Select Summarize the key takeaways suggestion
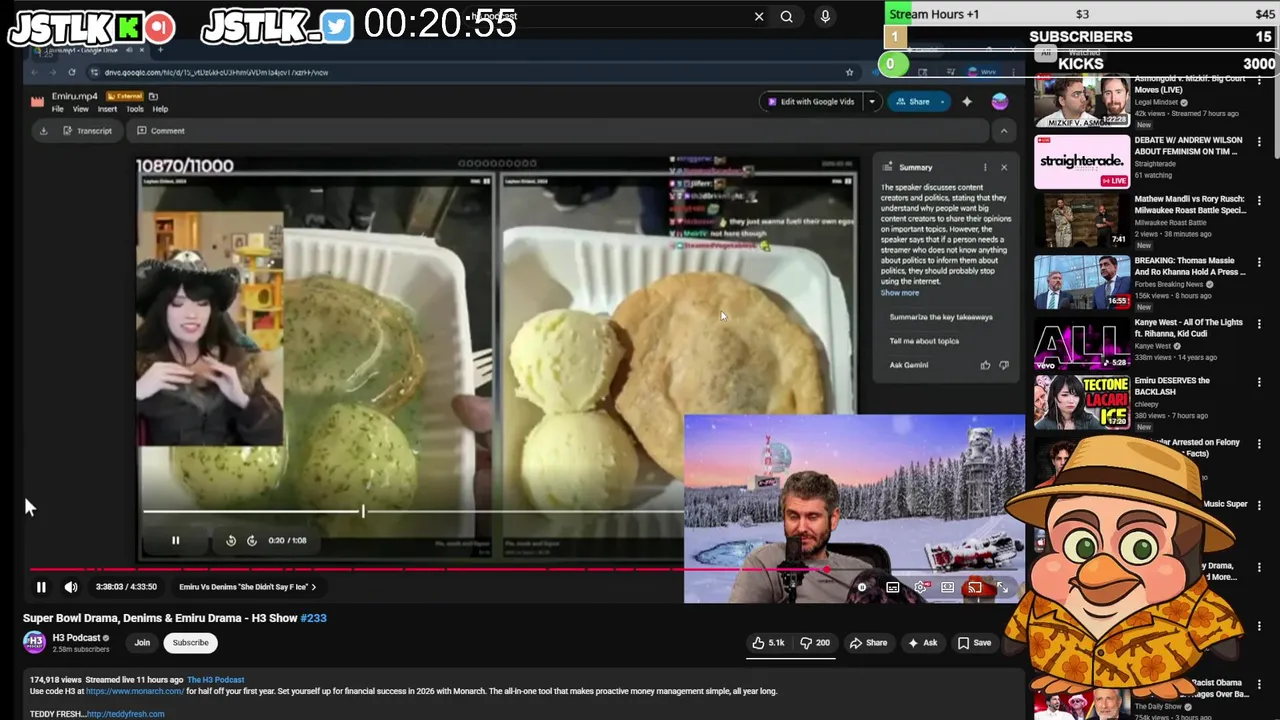The width and height of the screenshot is (1280, 720). pos(941,317)
